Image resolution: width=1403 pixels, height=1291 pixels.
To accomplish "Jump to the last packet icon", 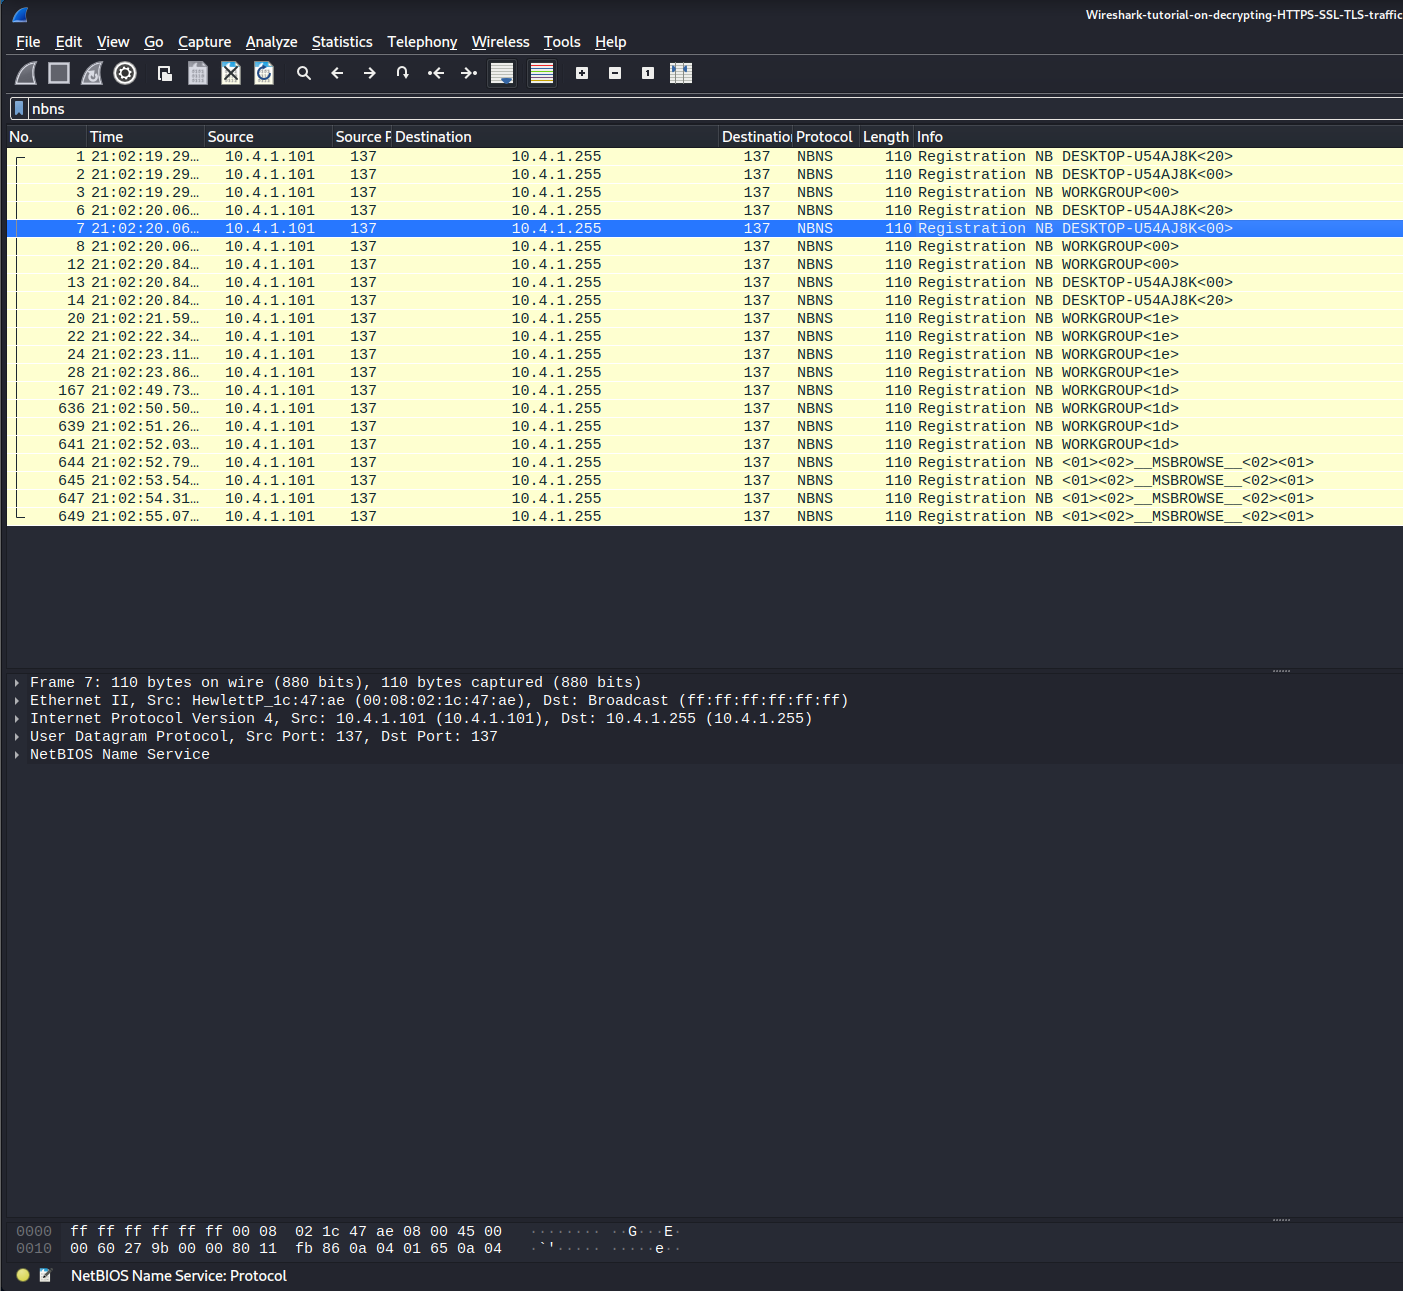I will pos(469,73).
